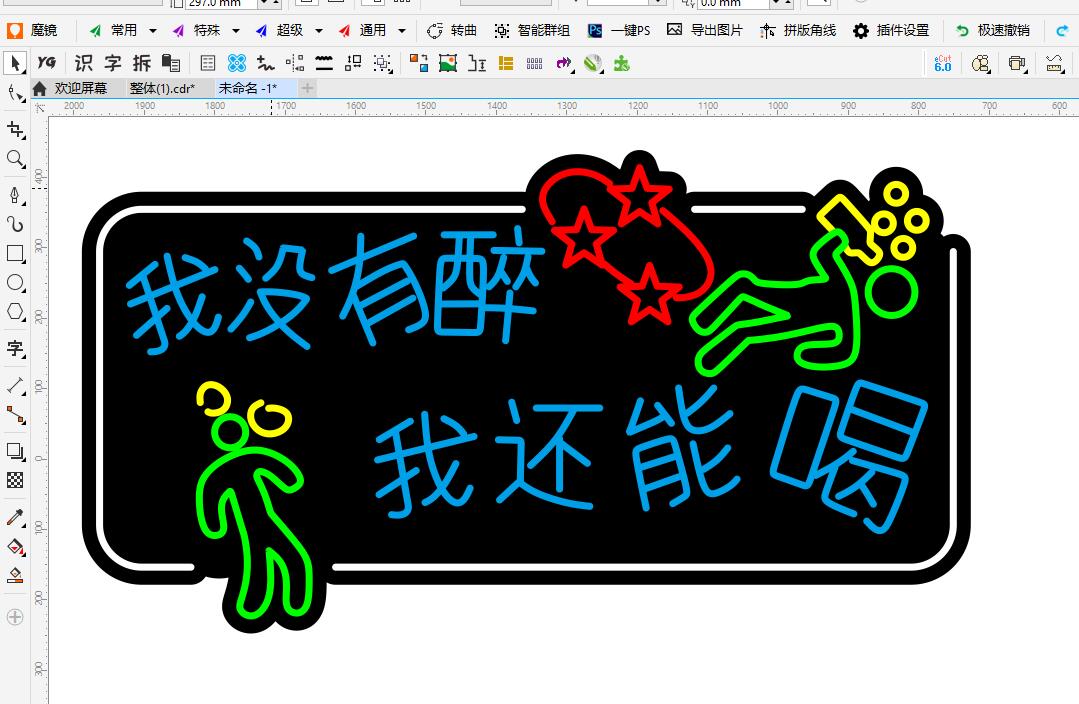1079x704 pixels.
Task: Click the 拼版角线 button
Action: 798,30
